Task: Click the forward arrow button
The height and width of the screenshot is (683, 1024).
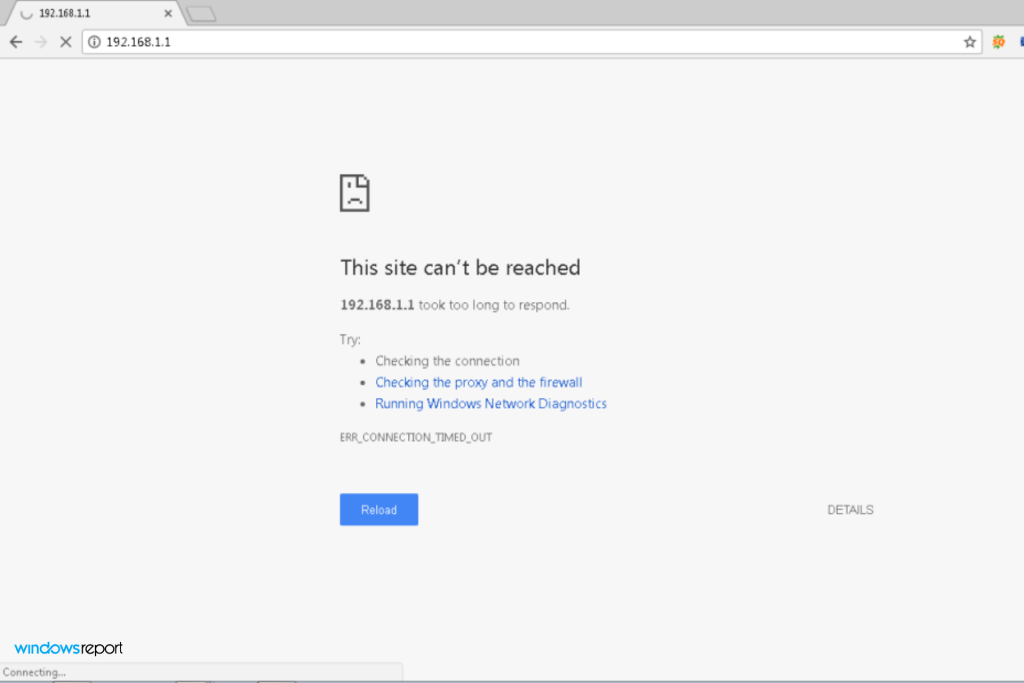Action: tap(41, 42)
